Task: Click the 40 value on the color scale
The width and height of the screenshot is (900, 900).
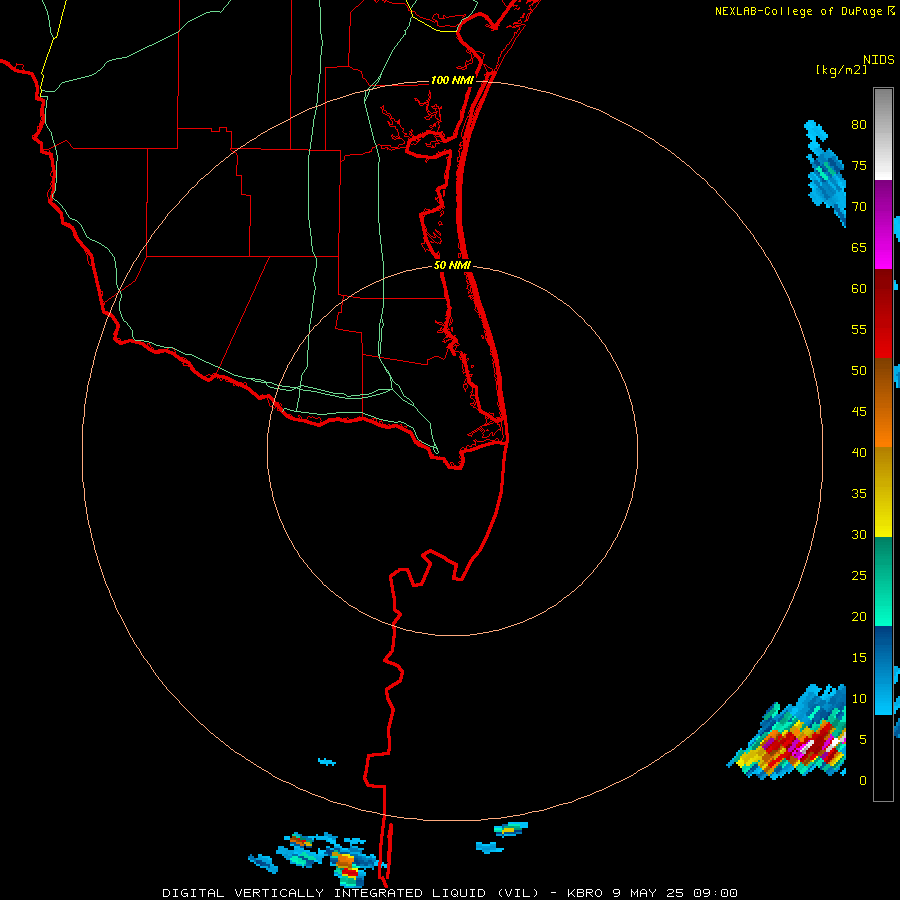Action: tap(859, 452)
